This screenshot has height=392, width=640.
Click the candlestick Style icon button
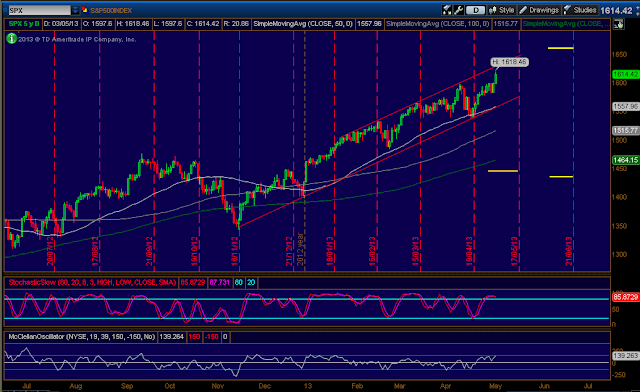502,10
